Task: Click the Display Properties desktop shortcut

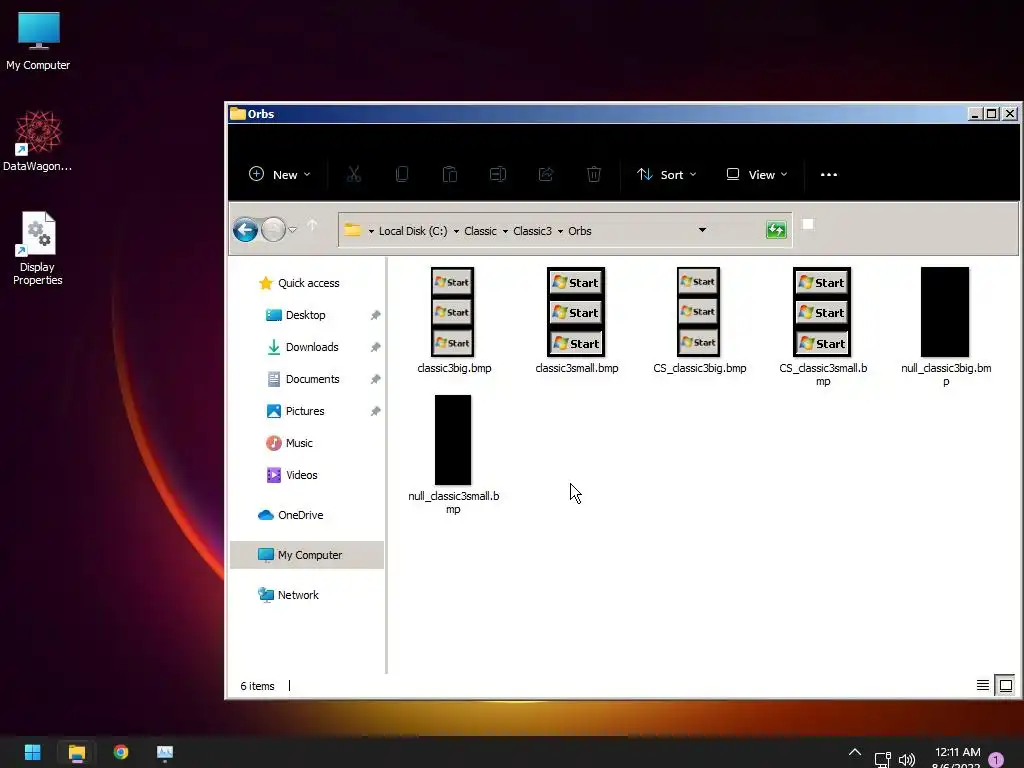Action: pyautogui.click(x=38, y=248)
